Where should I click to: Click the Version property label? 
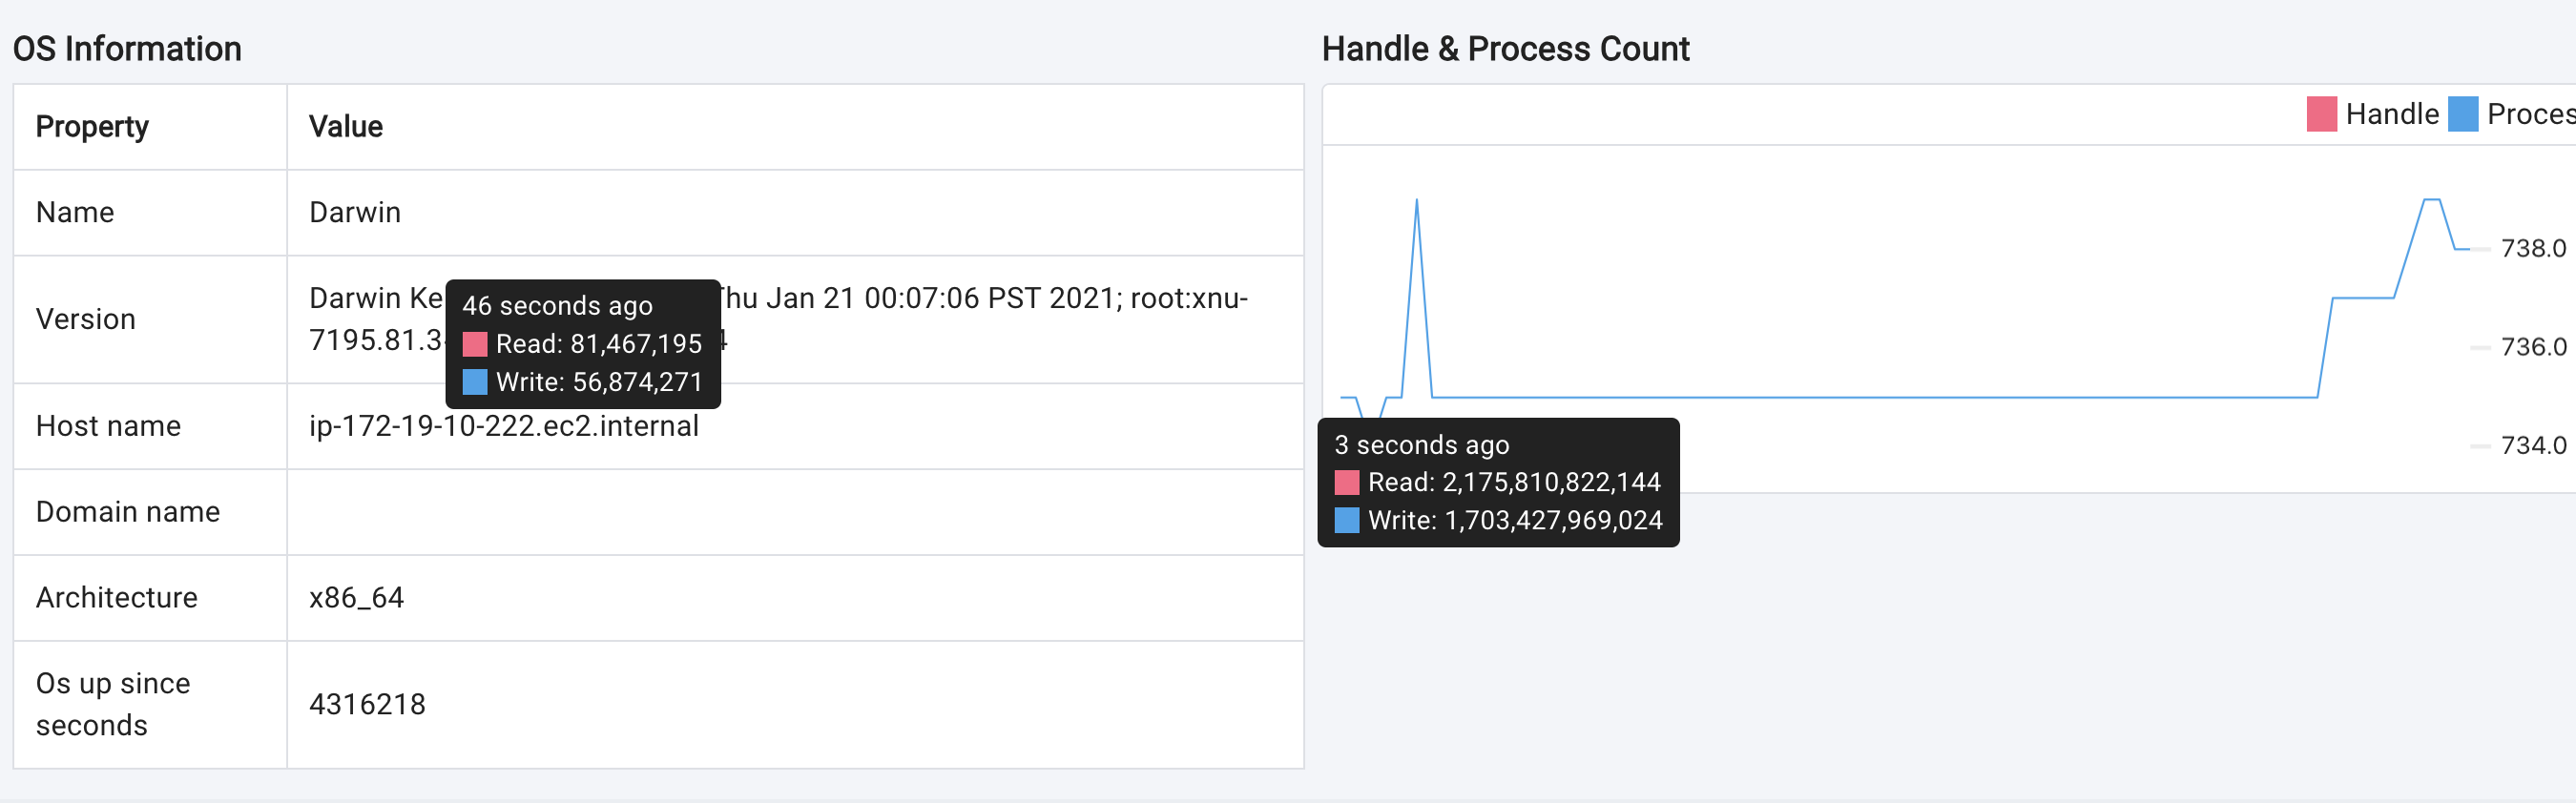(x=86, y=319)
